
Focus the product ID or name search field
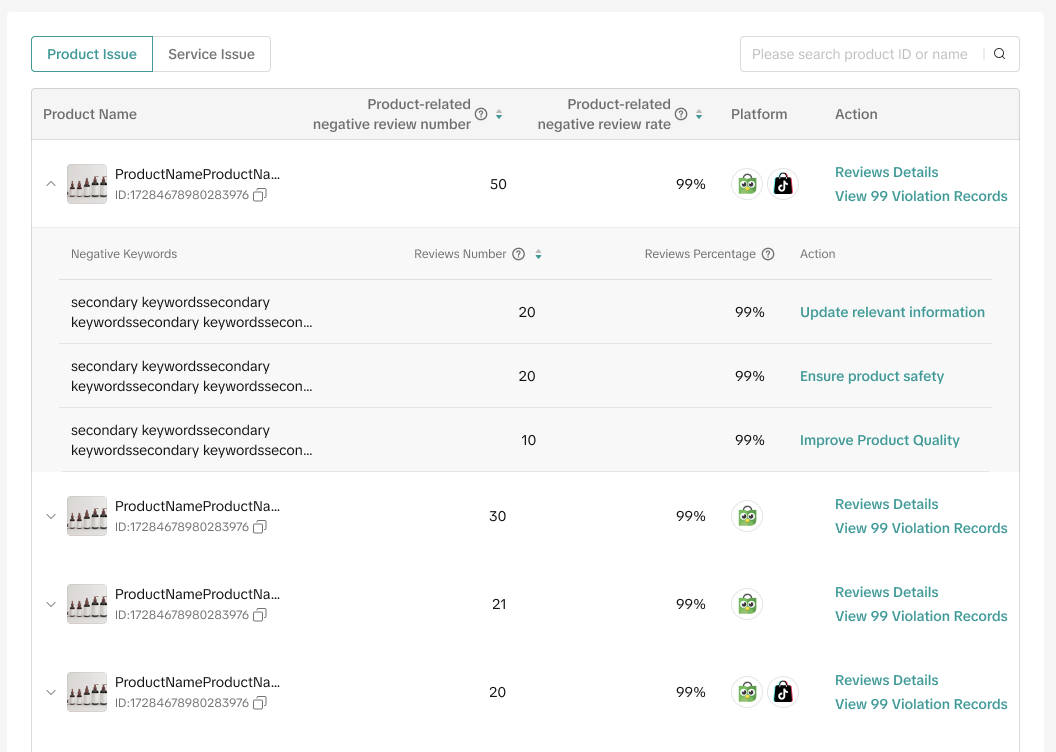point(860,54)
